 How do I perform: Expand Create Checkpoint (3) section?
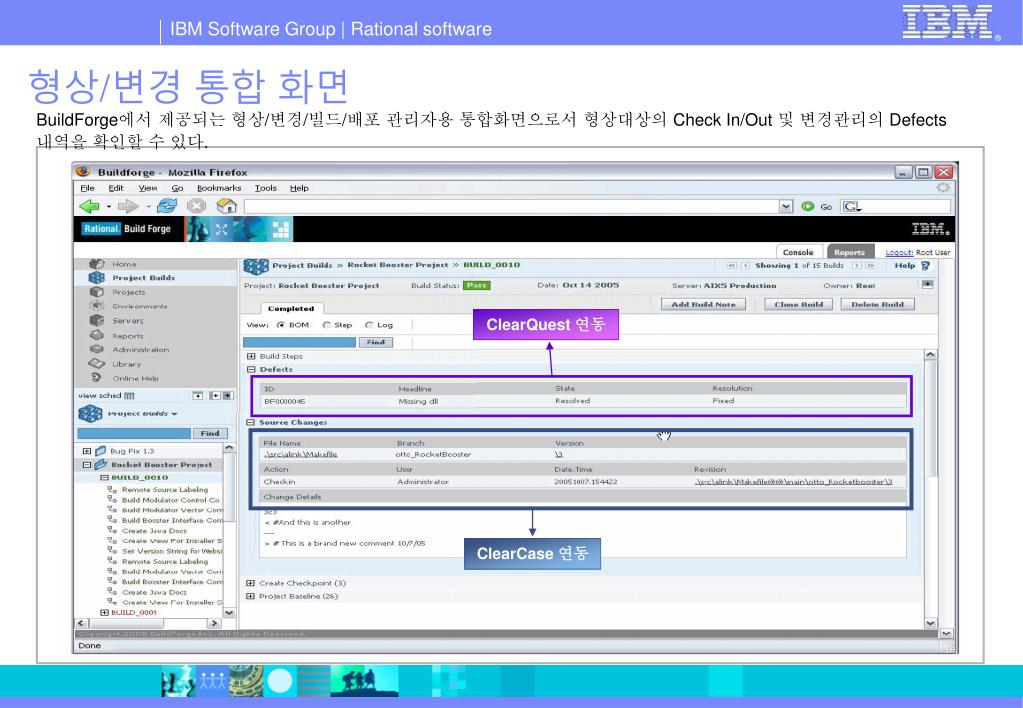point(251,583)
